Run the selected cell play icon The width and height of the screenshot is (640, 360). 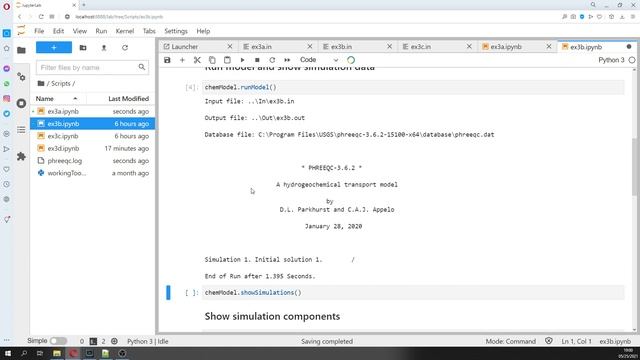(x=242, y=60)
